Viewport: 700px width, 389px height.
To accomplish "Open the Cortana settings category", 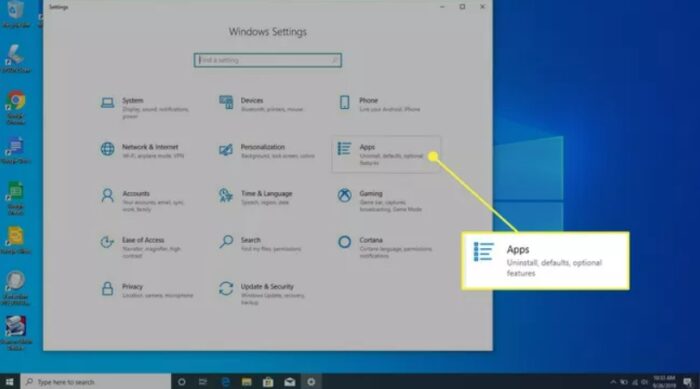I will coord(384,247).
